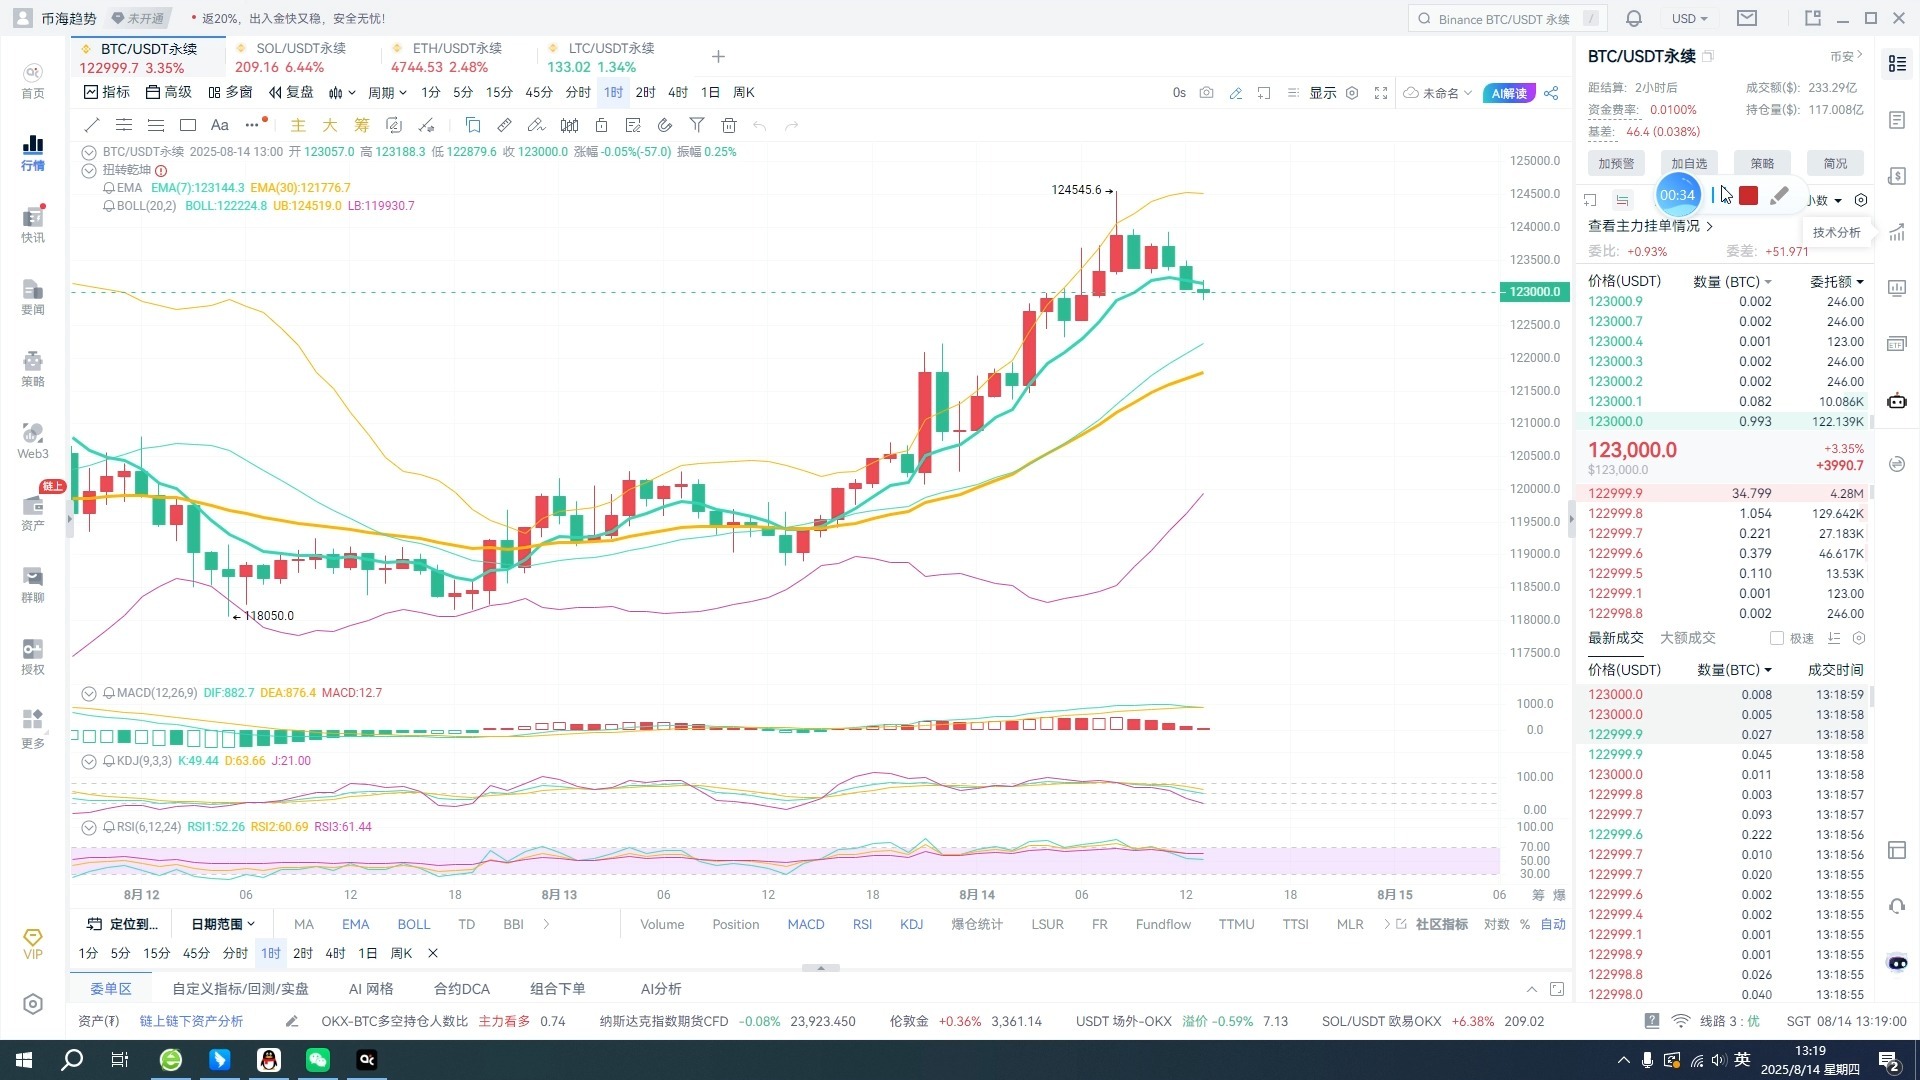Open 币安 exchange dropdown
This screenshot has height=1080, width=1920.
[1847, 56]
